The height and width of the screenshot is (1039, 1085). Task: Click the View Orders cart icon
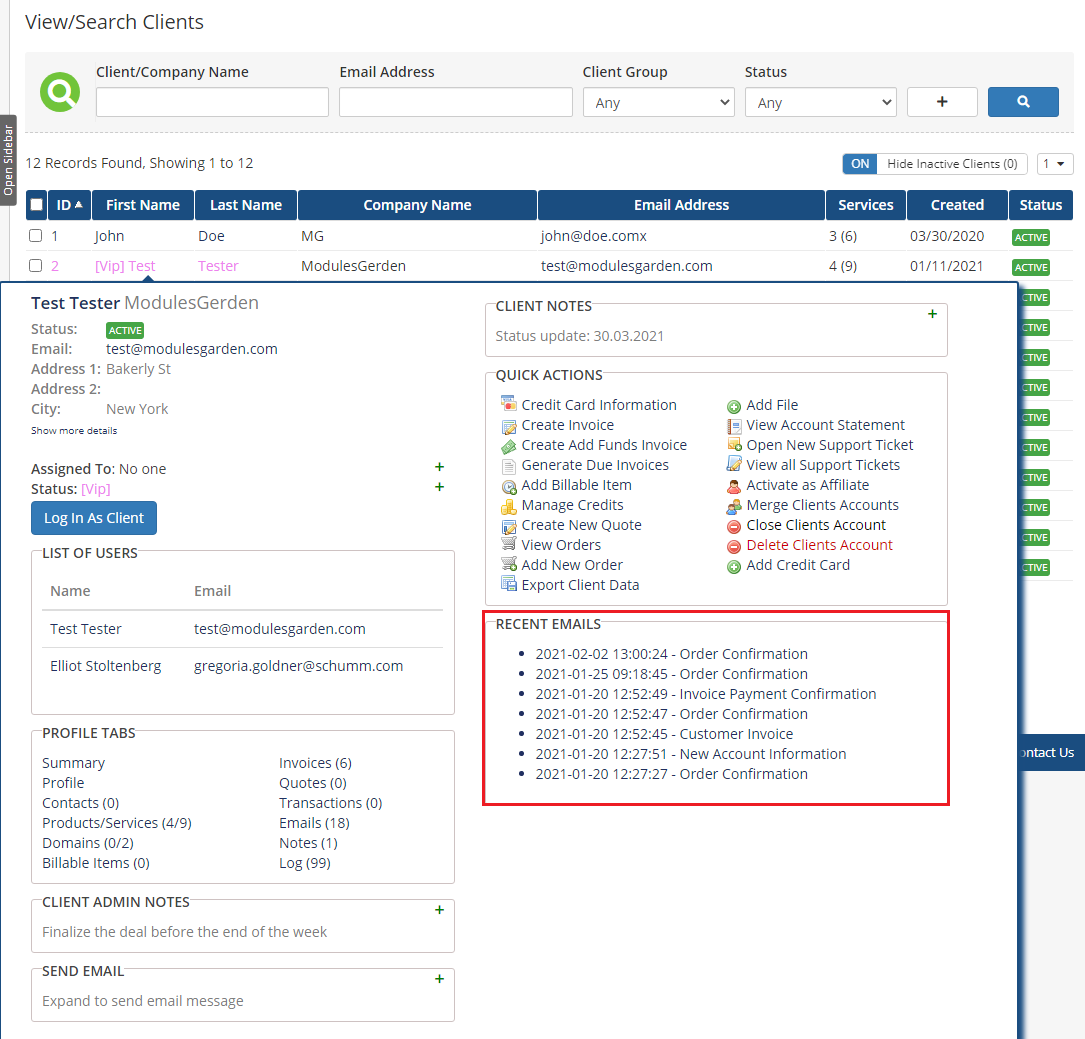point(509,544)
